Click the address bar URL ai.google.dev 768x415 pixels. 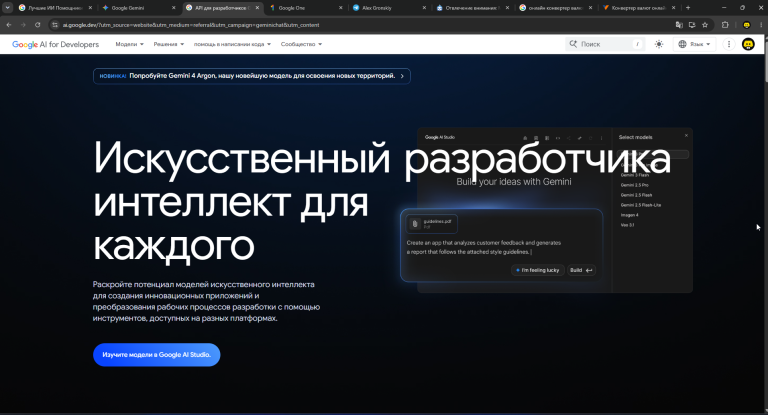coord(191,24)
